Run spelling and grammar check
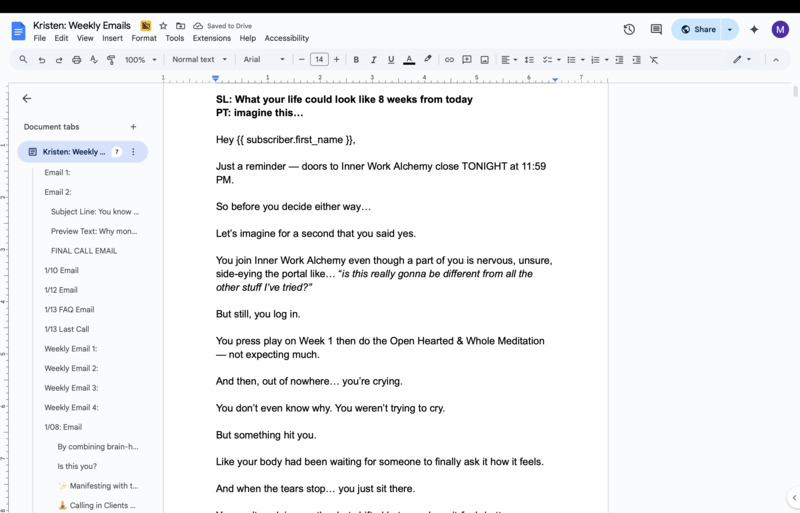Image resolution: width=800 pixels, height=513 pixels. point(94,60)
